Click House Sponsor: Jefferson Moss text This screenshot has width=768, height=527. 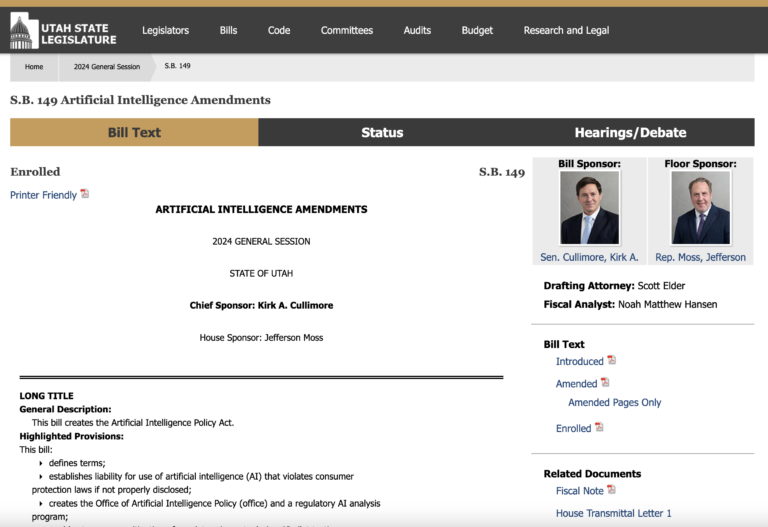pos(261,337)
